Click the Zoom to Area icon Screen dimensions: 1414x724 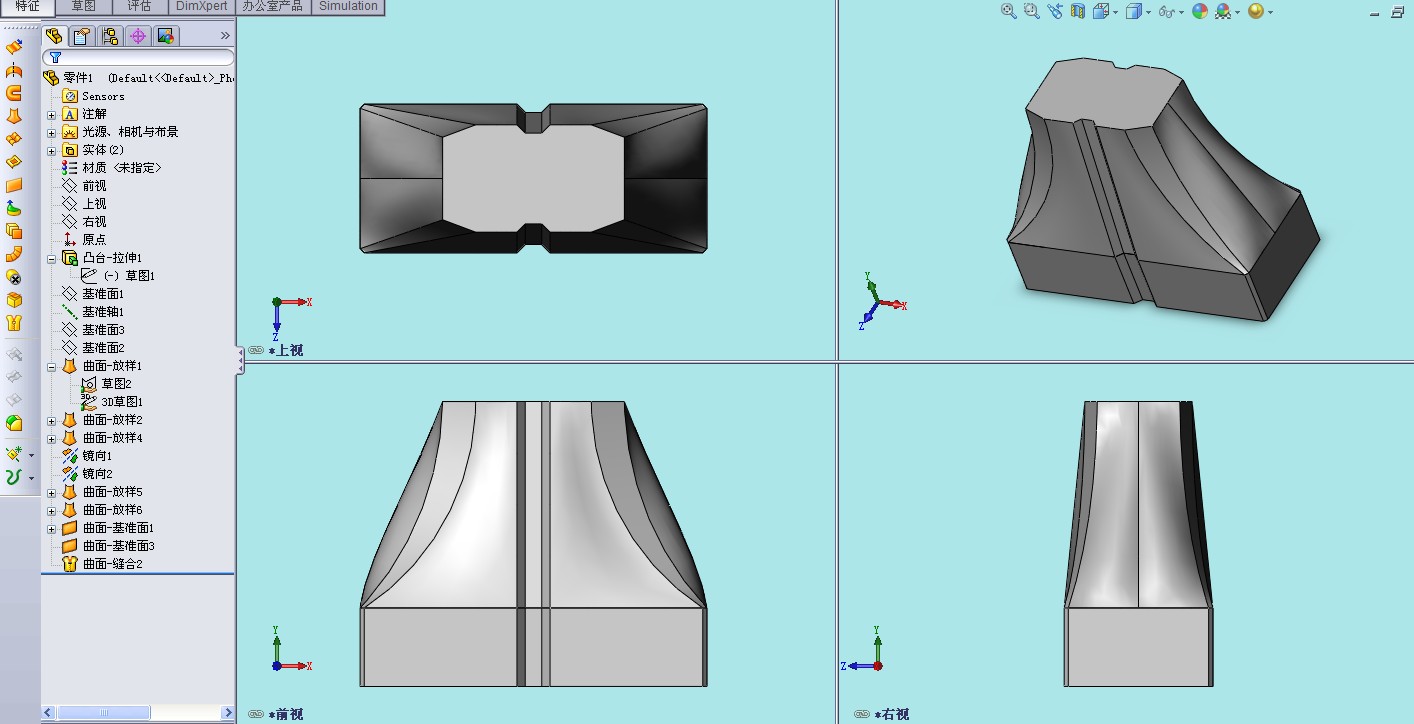coord(1032,11)
